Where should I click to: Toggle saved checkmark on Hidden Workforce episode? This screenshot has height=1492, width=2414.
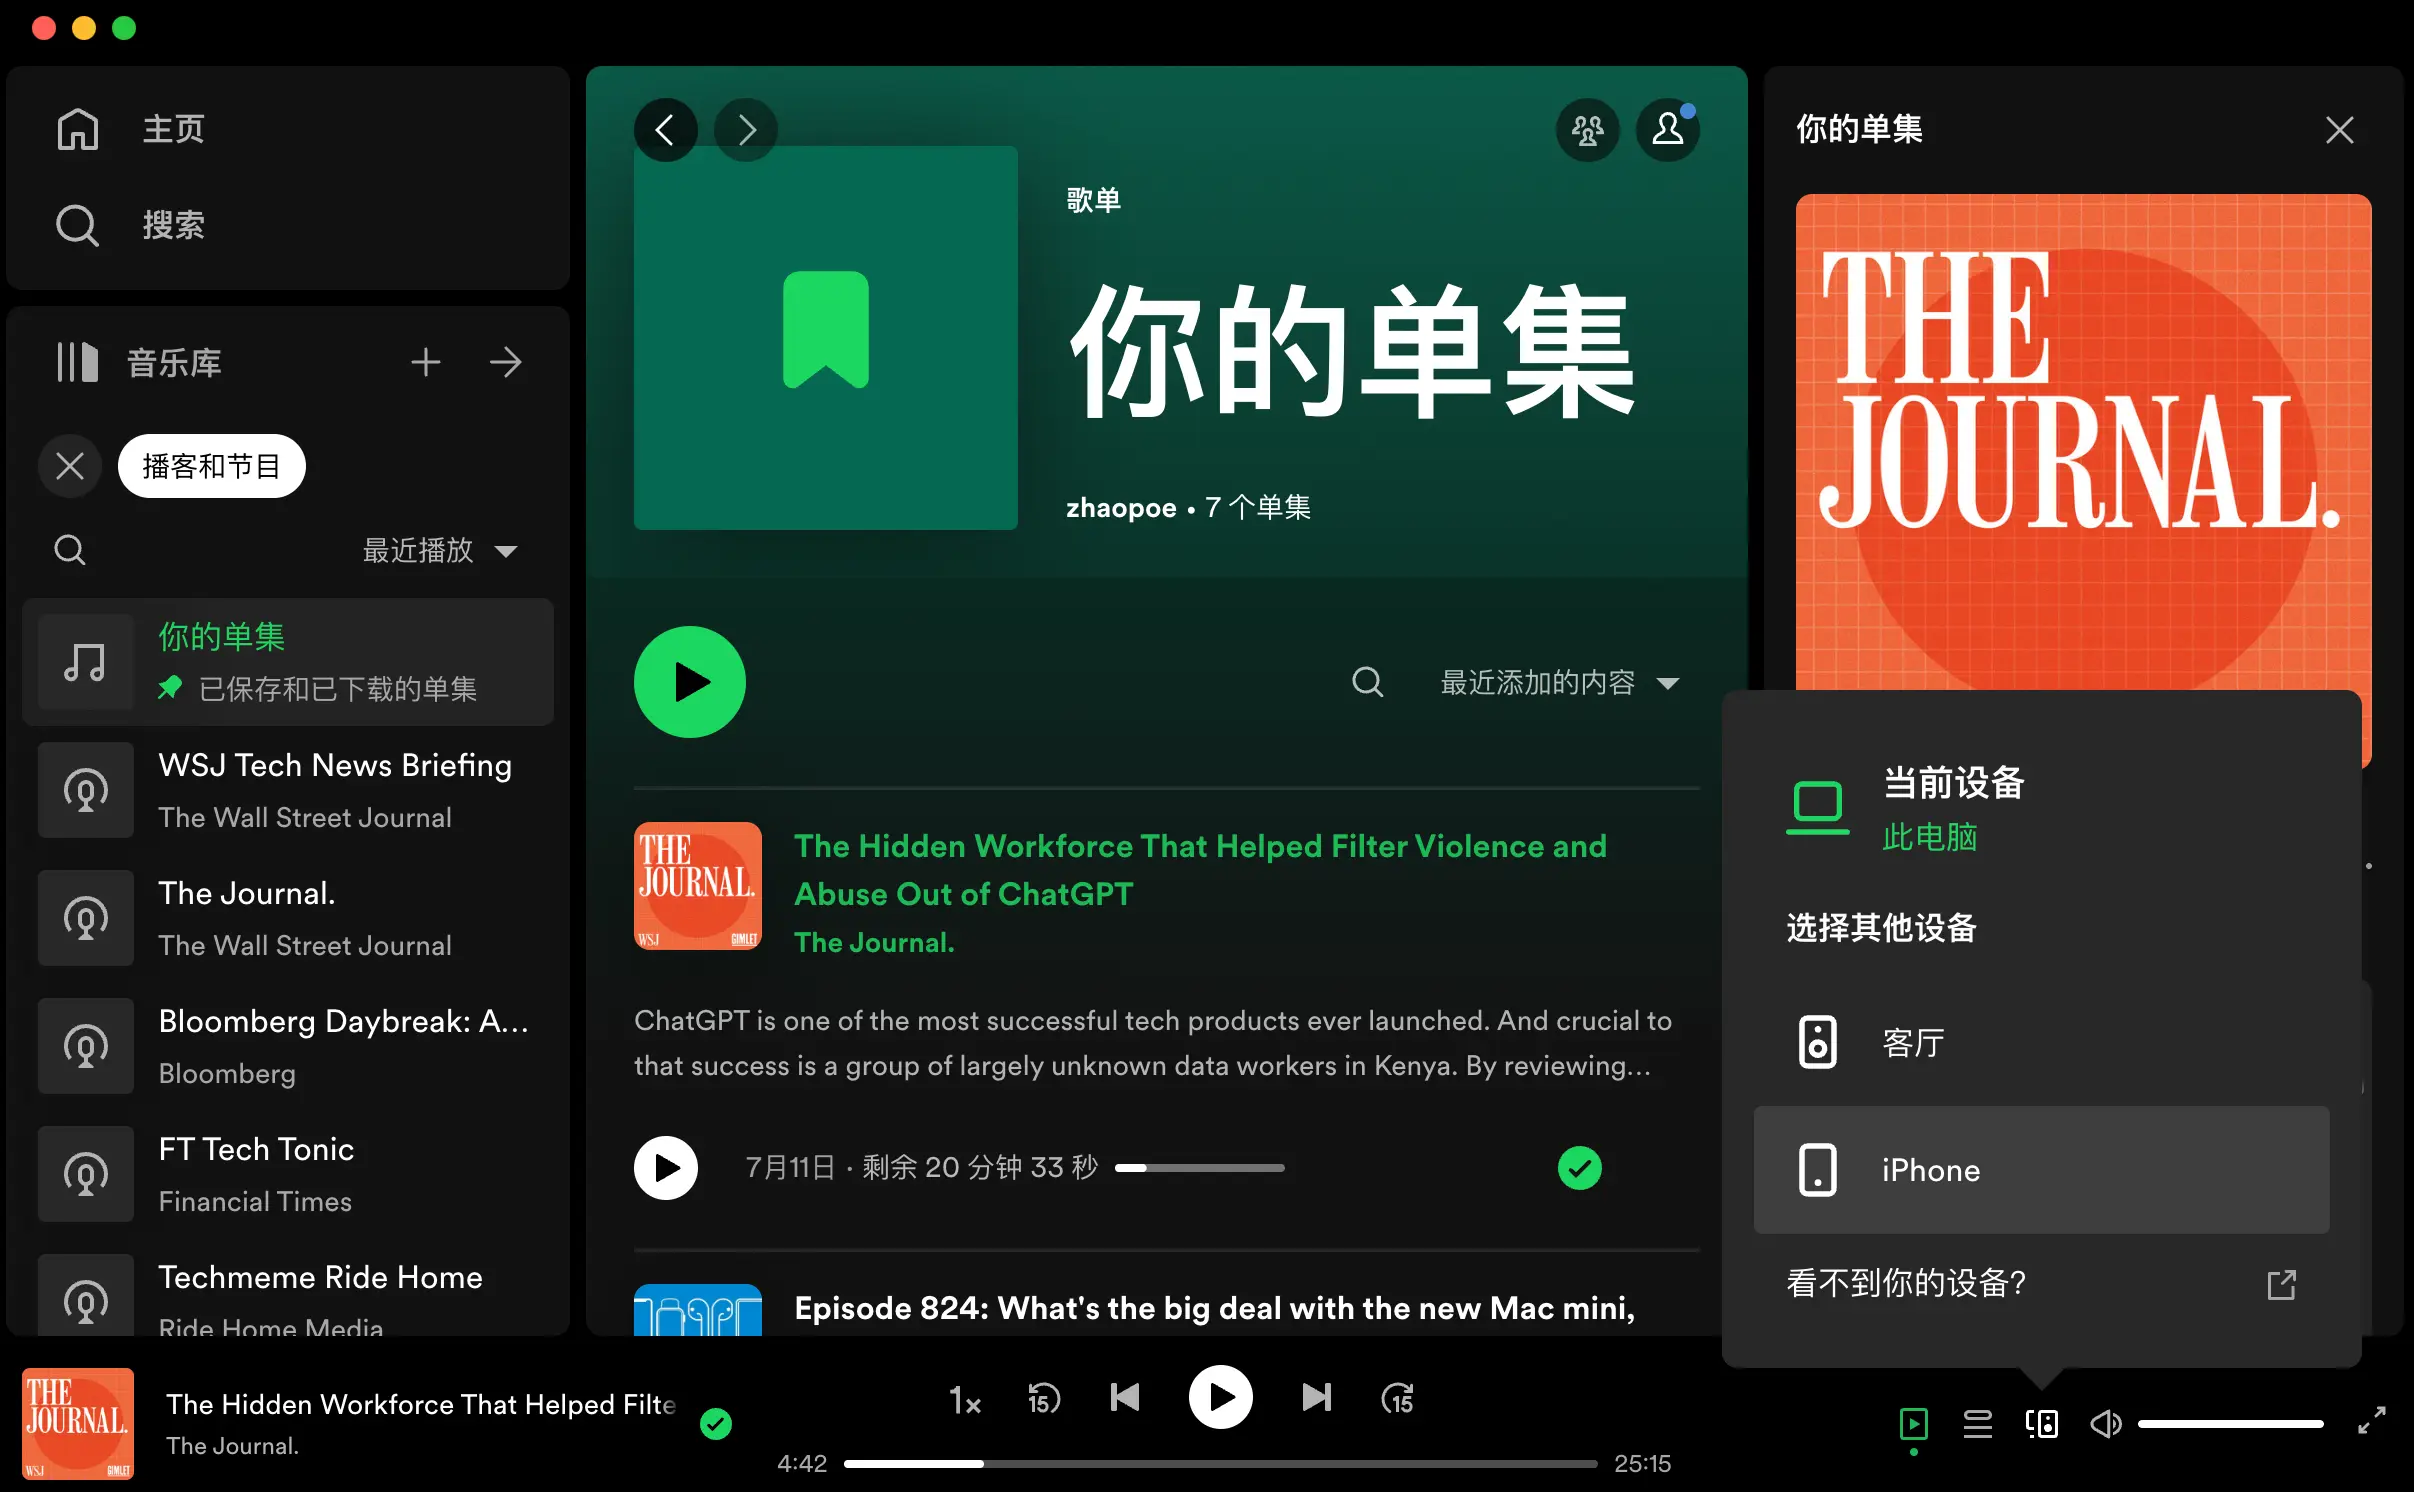[1580, 1168]
